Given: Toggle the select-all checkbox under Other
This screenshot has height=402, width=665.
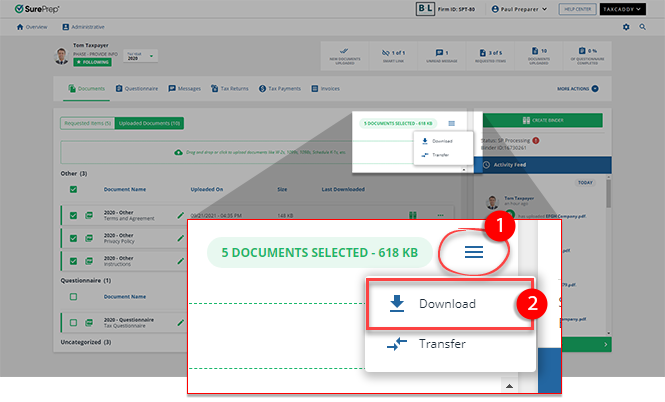Looking at the screenshot, I should [x=74, y=188].
